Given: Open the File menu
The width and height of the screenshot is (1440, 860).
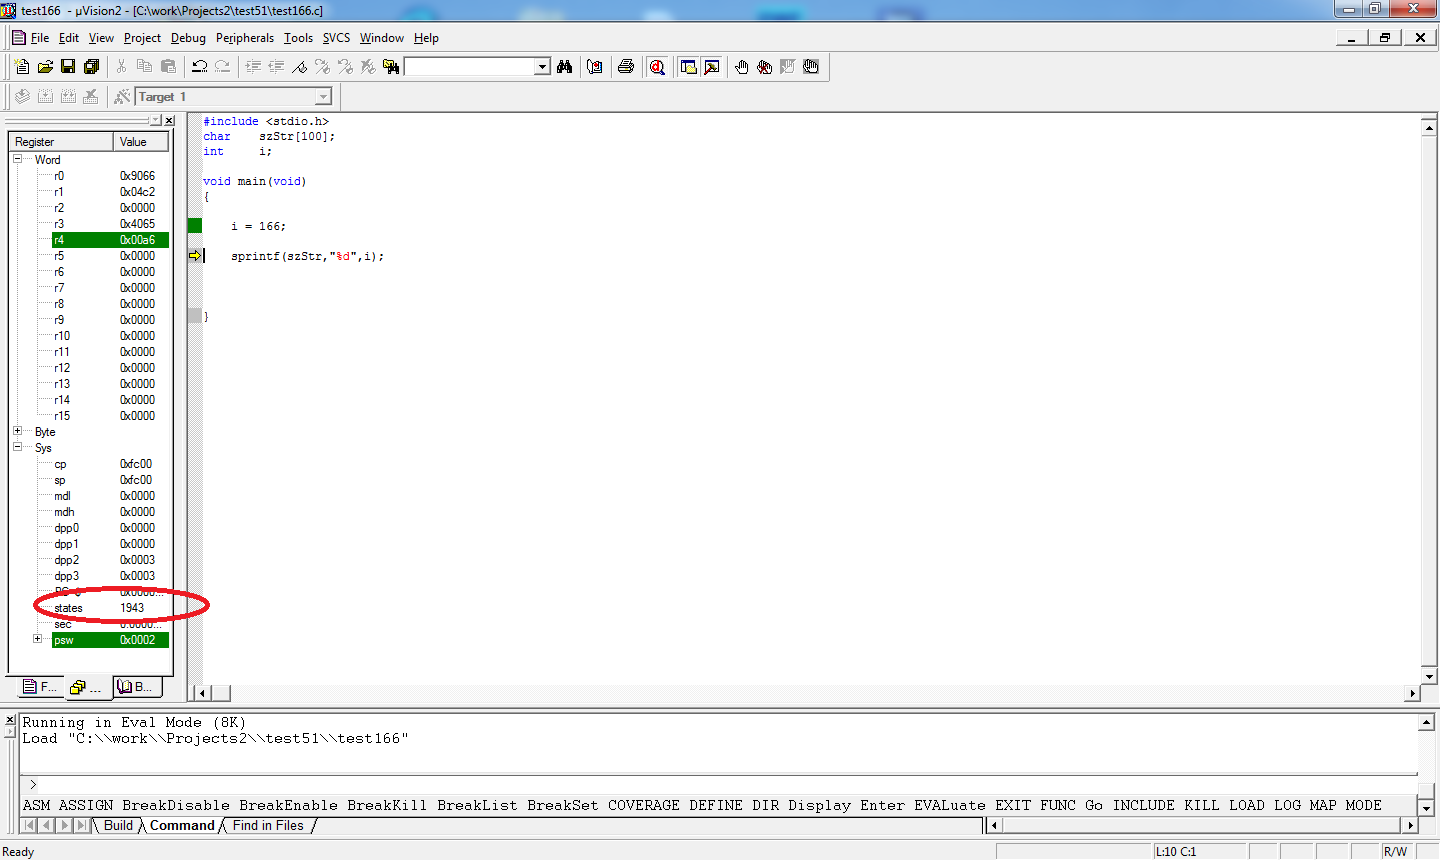Looking at the screenshot, I should pos(40,38).
